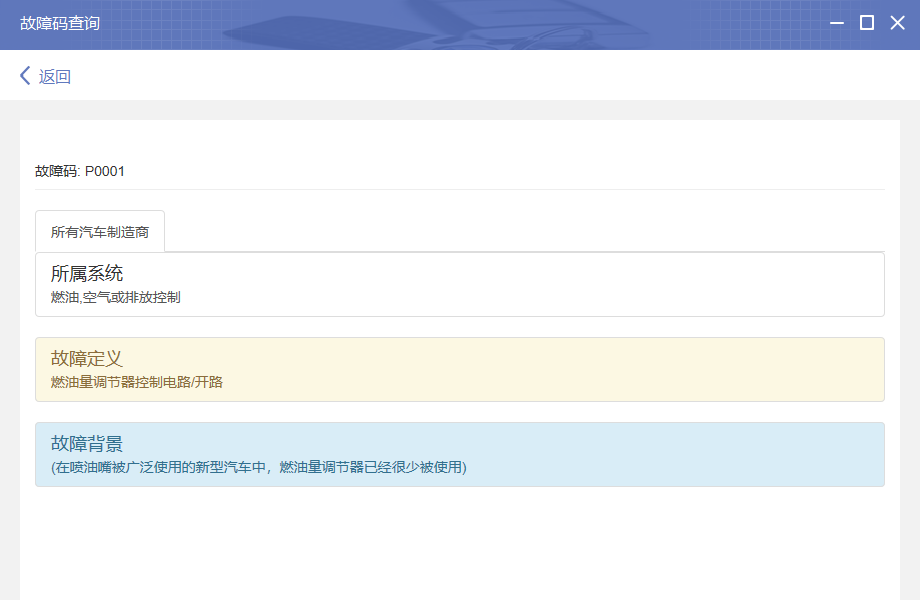Close the 故障码查询 window

point(897,23)
